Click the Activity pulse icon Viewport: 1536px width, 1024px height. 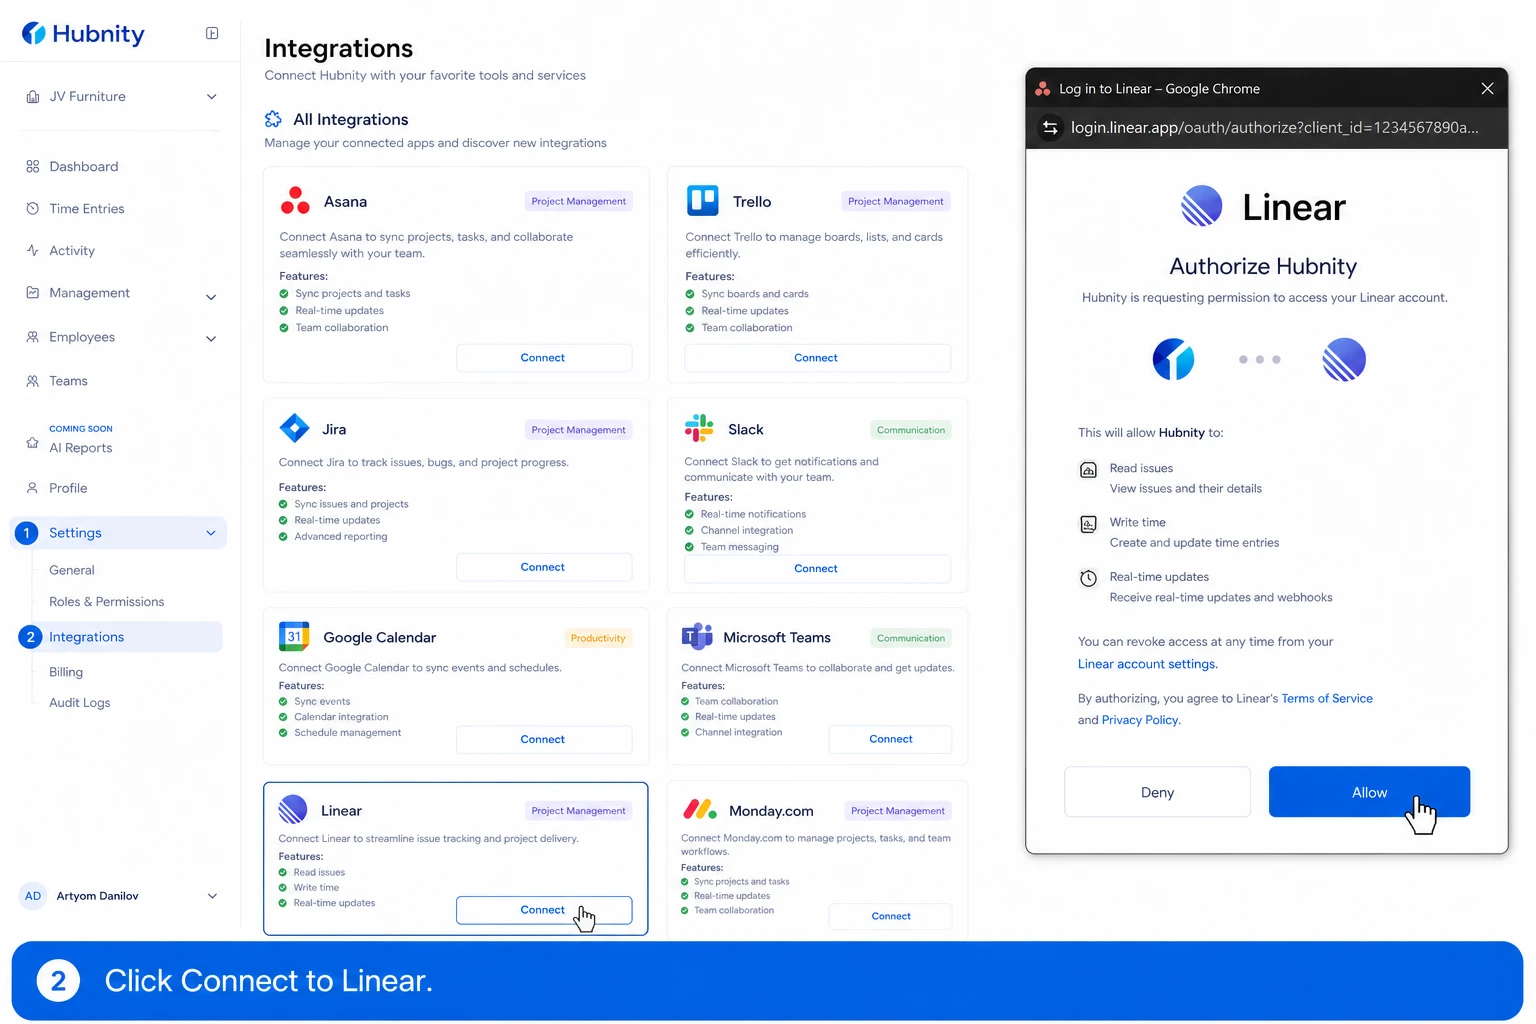(33, 250)
